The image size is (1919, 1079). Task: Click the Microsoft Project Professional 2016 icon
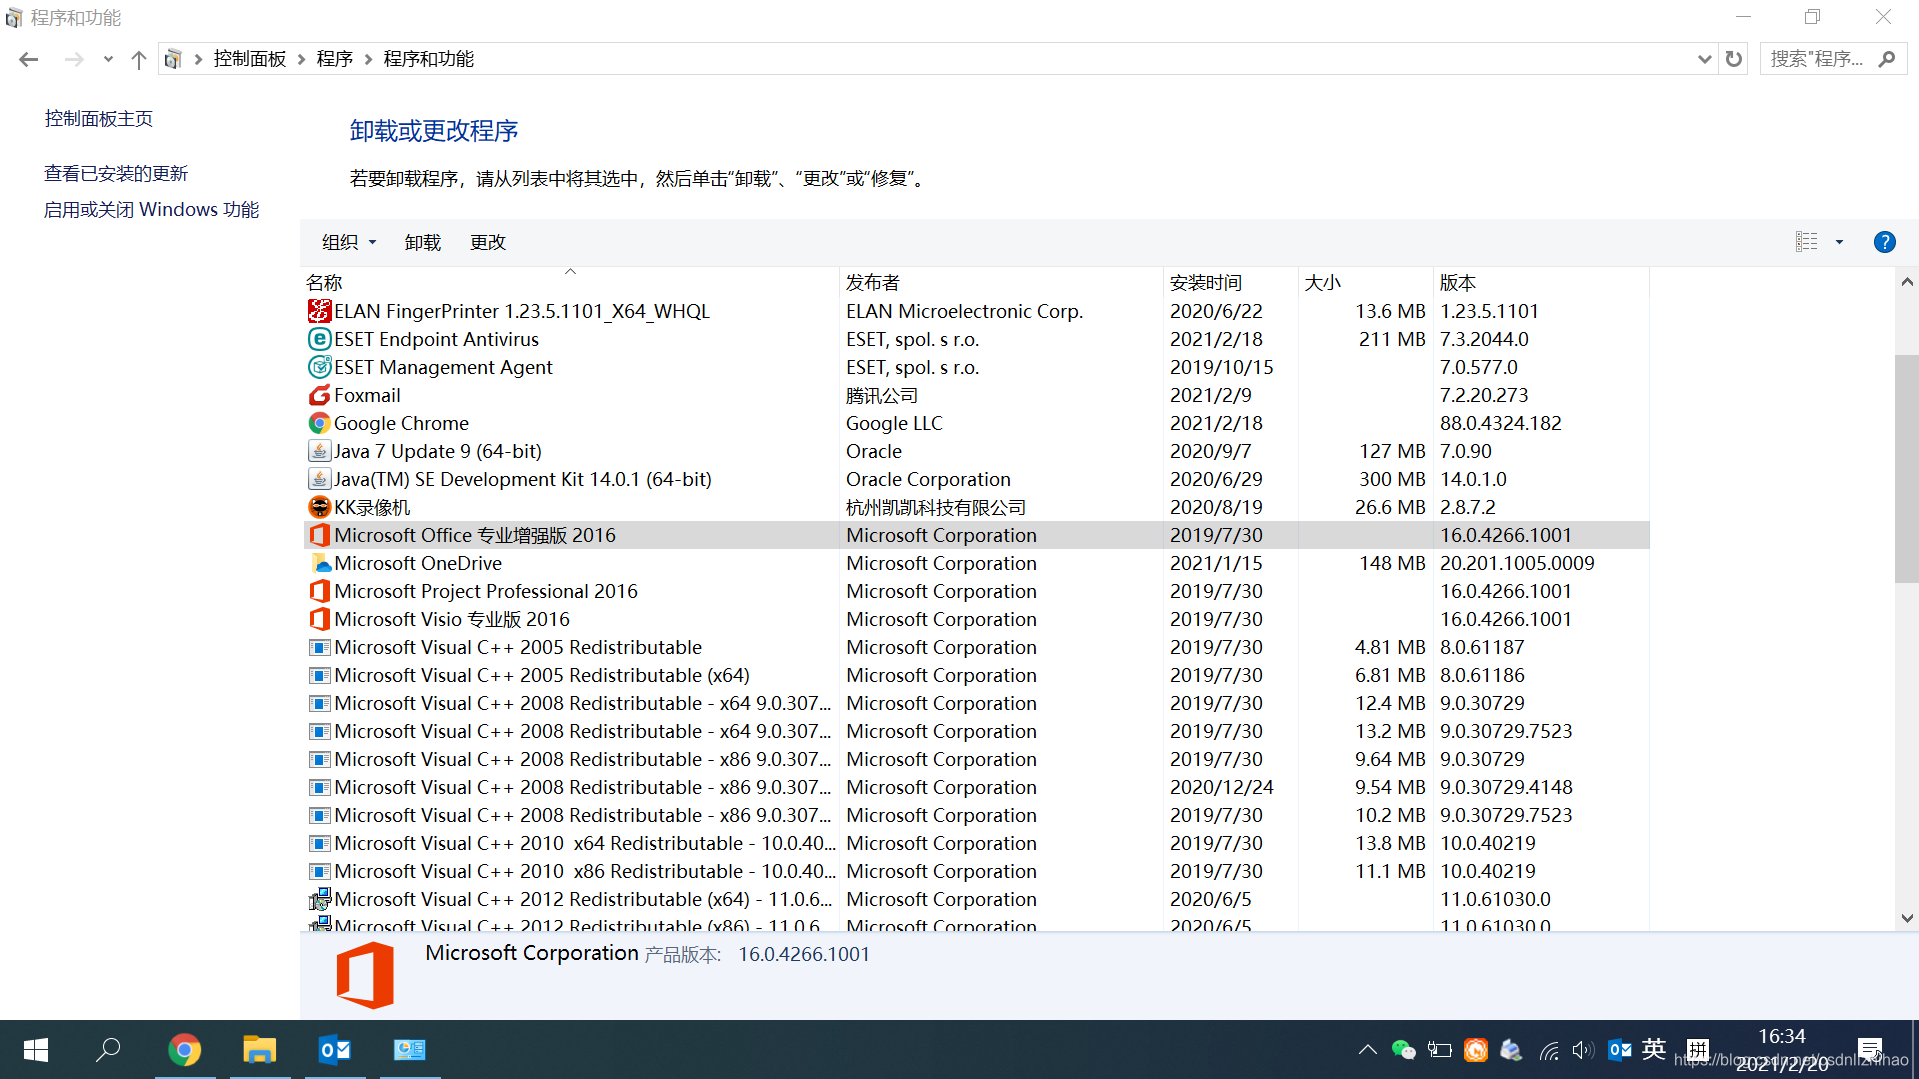tap(319, 591)
